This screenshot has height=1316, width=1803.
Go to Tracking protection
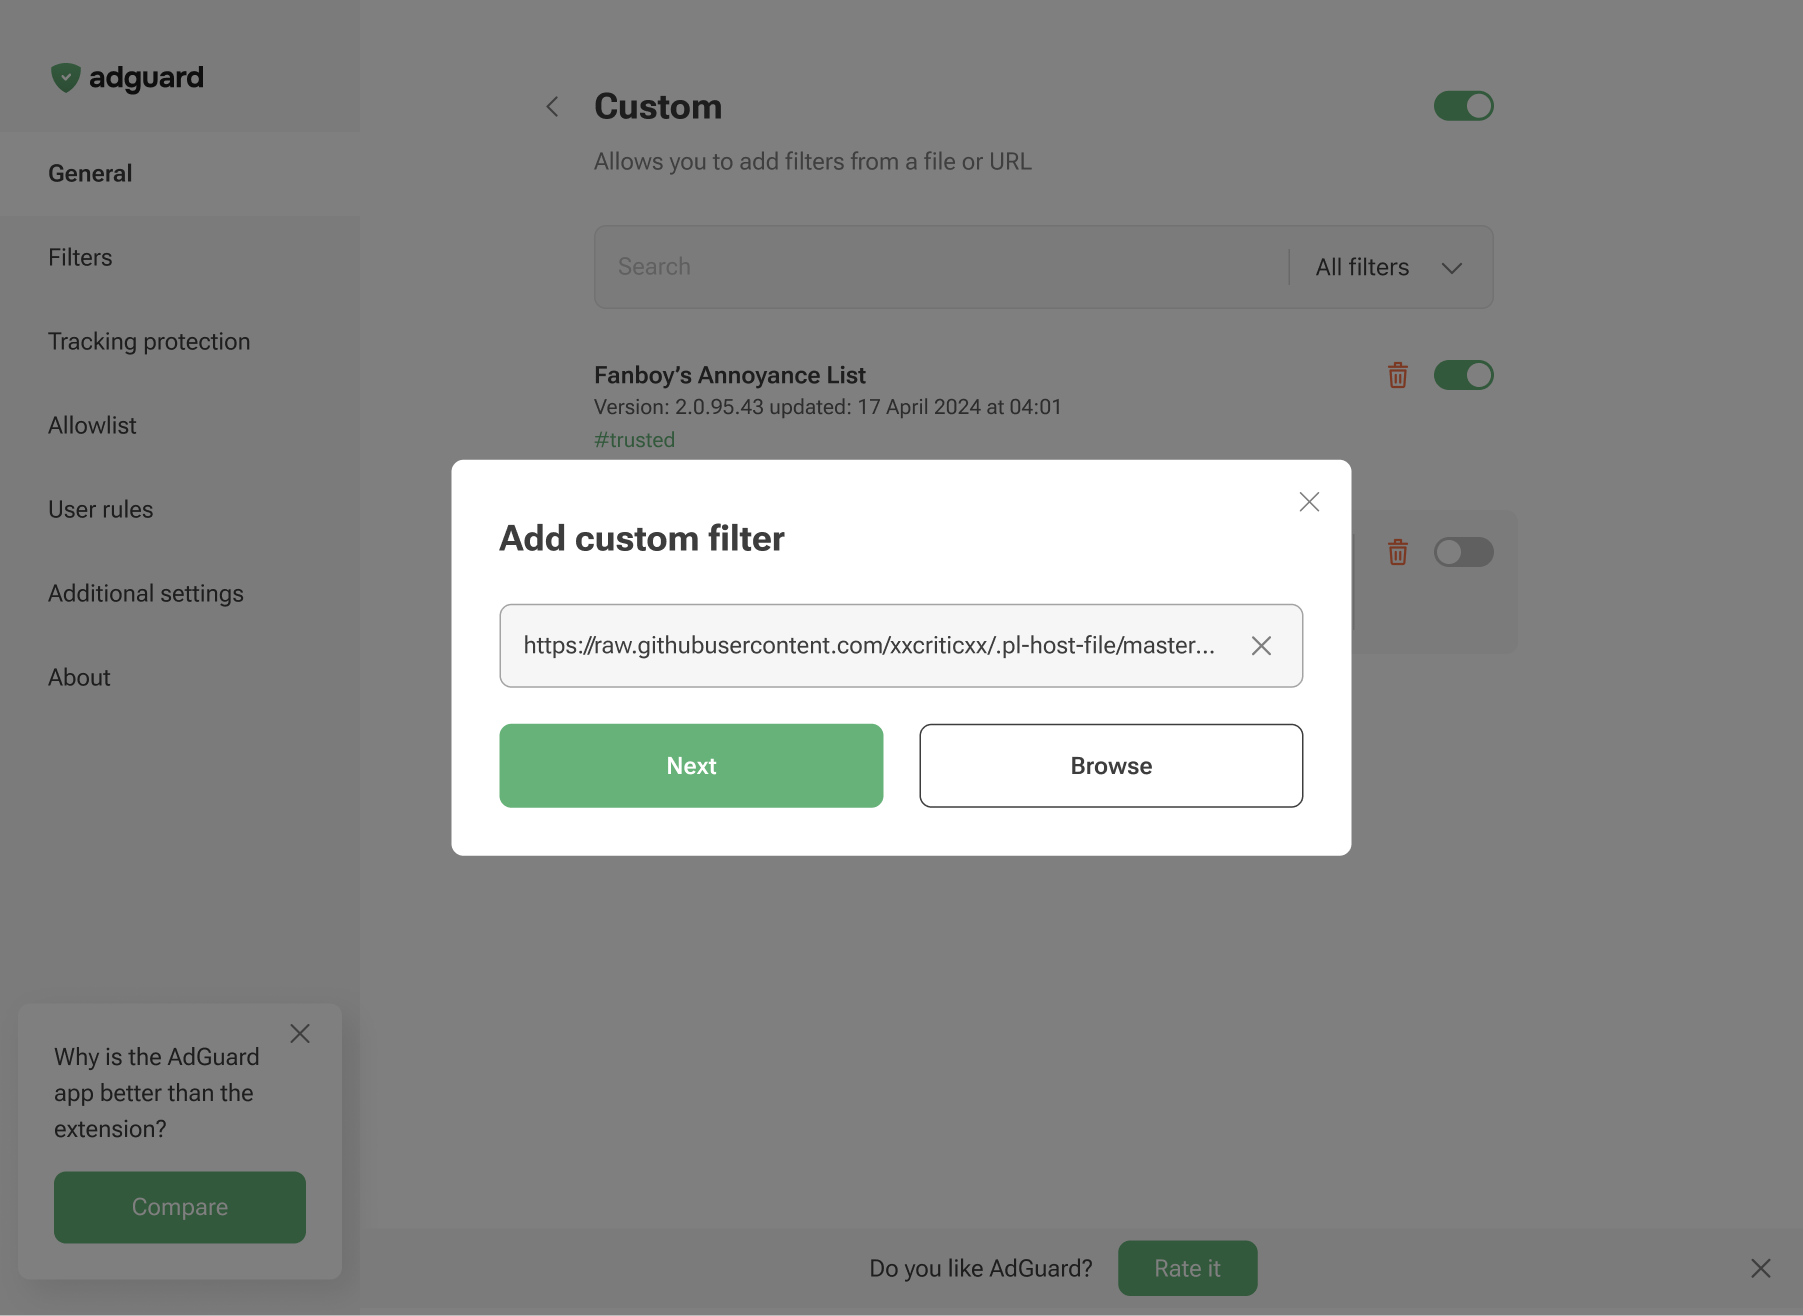click(180, 342)
